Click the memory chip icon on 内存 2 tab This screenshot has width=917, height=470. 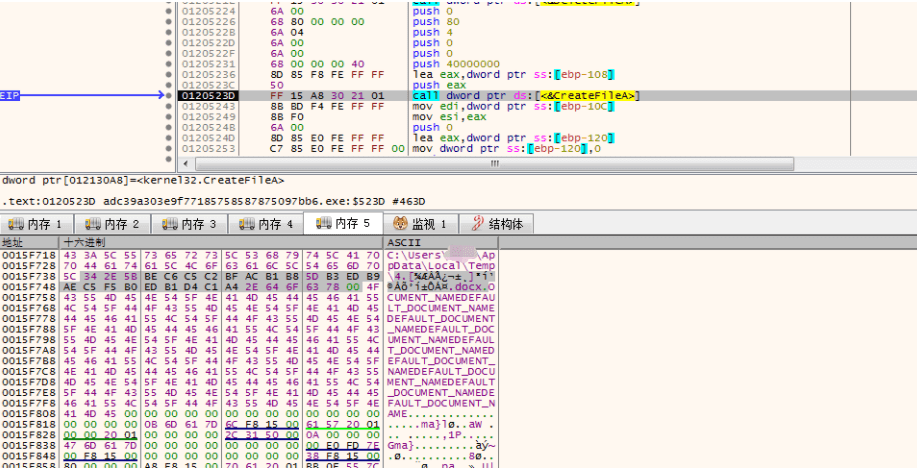(92, 224)
